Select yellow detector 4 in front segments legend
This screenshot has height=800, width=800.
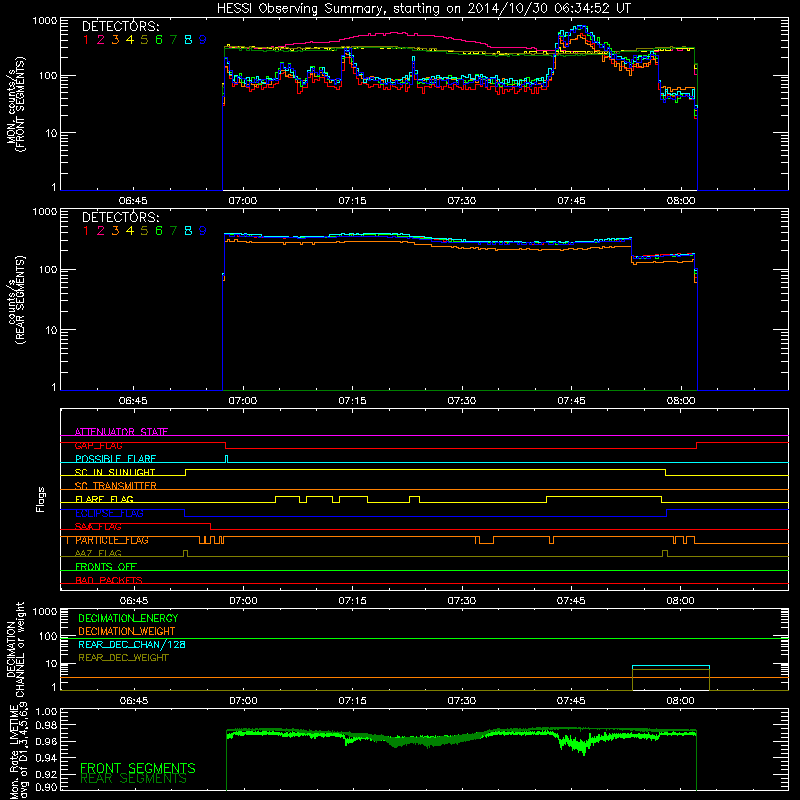point(130,40)
